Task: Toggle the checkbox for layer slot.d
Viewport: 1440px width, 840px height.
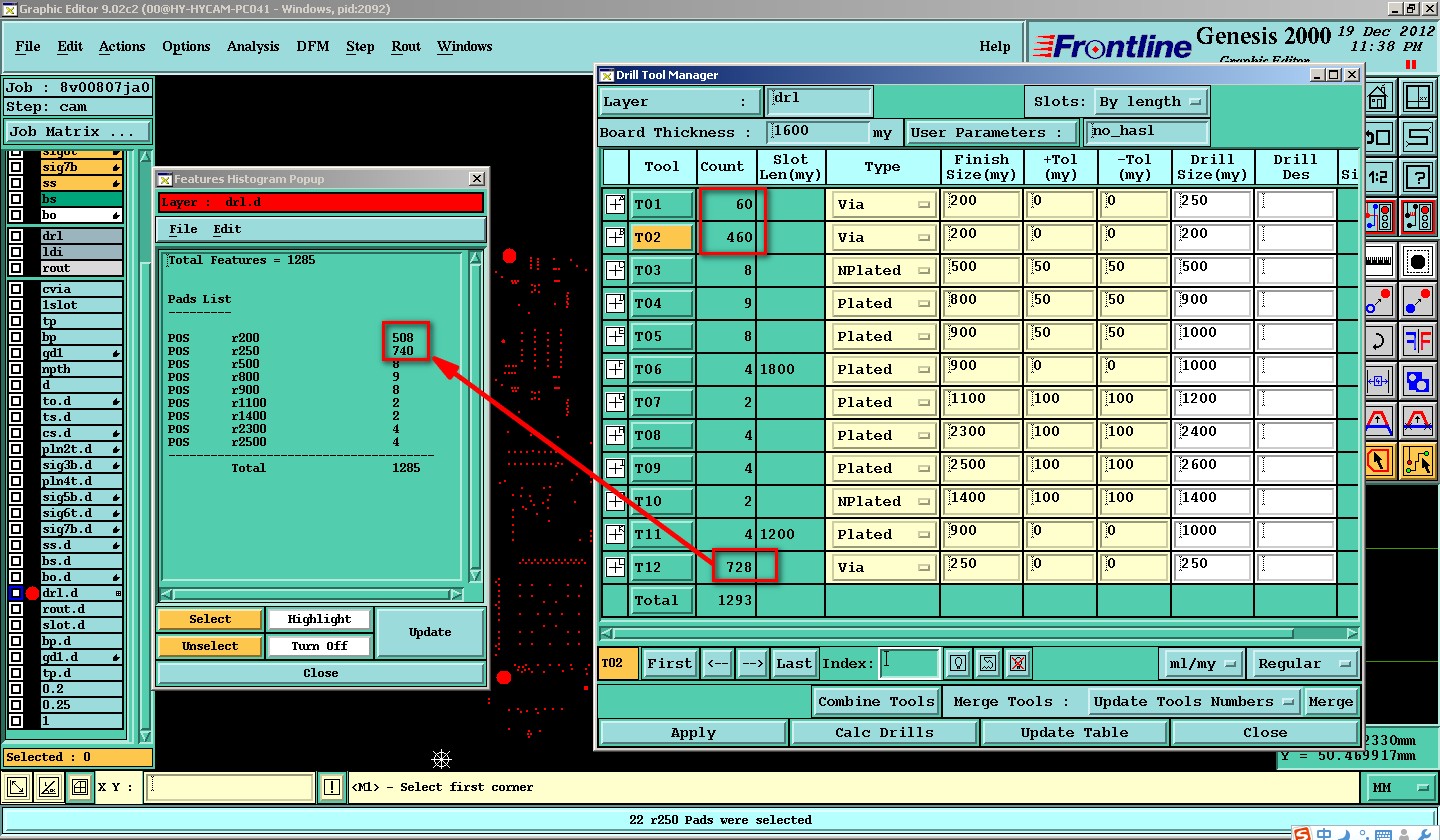Action: click(x=16, y=625)
